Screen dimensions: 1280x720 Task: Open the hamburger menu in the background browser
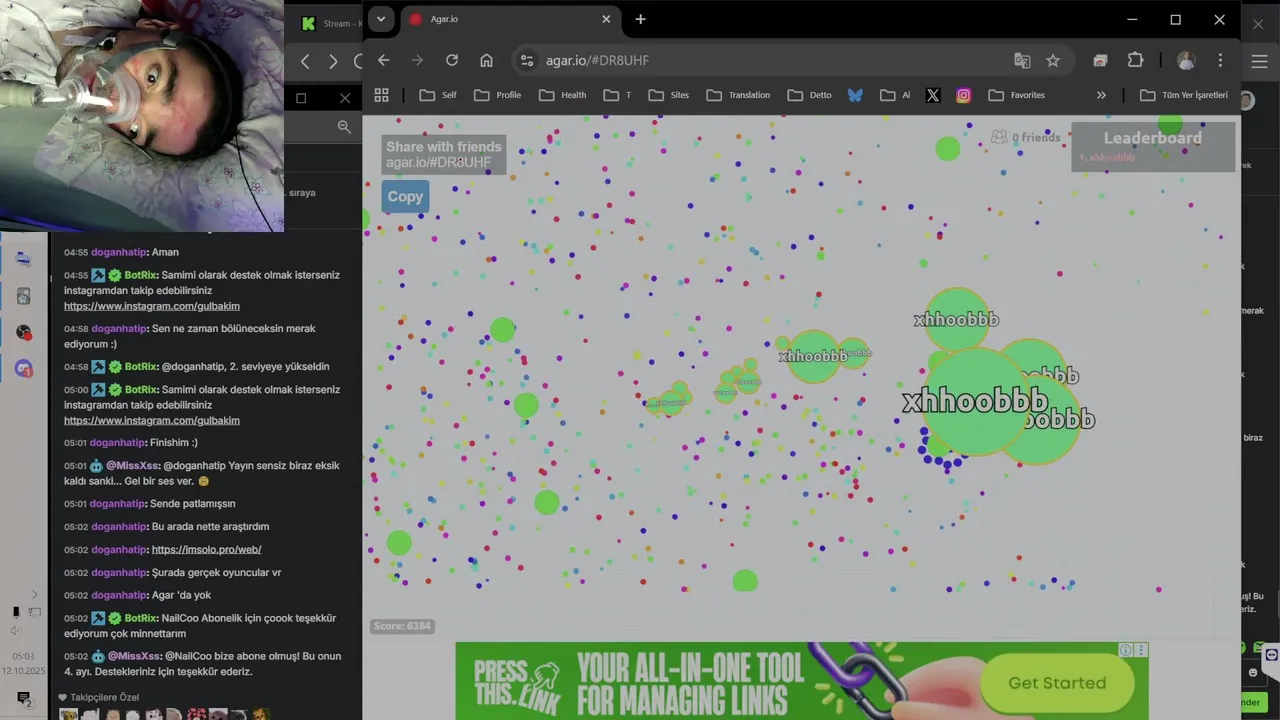(x=1259, y=61)
